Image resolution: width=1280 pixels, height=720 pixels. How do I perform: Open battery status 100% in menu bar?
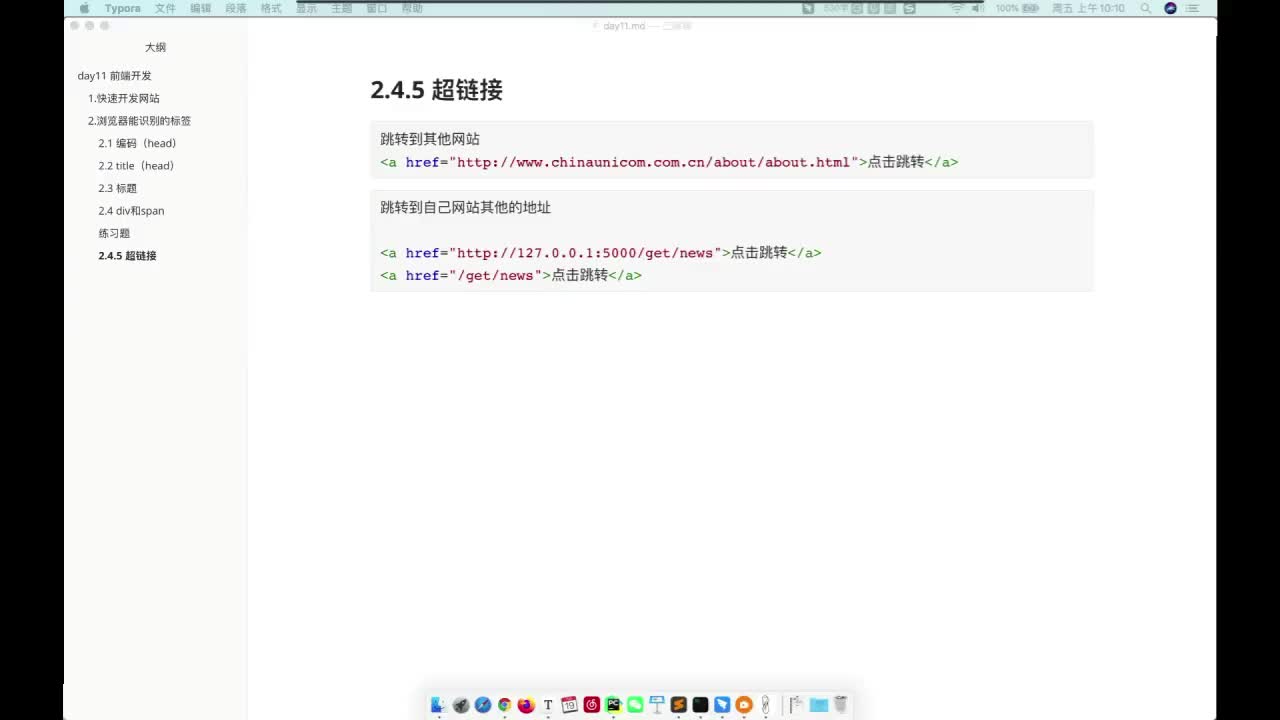point(1018,8)
